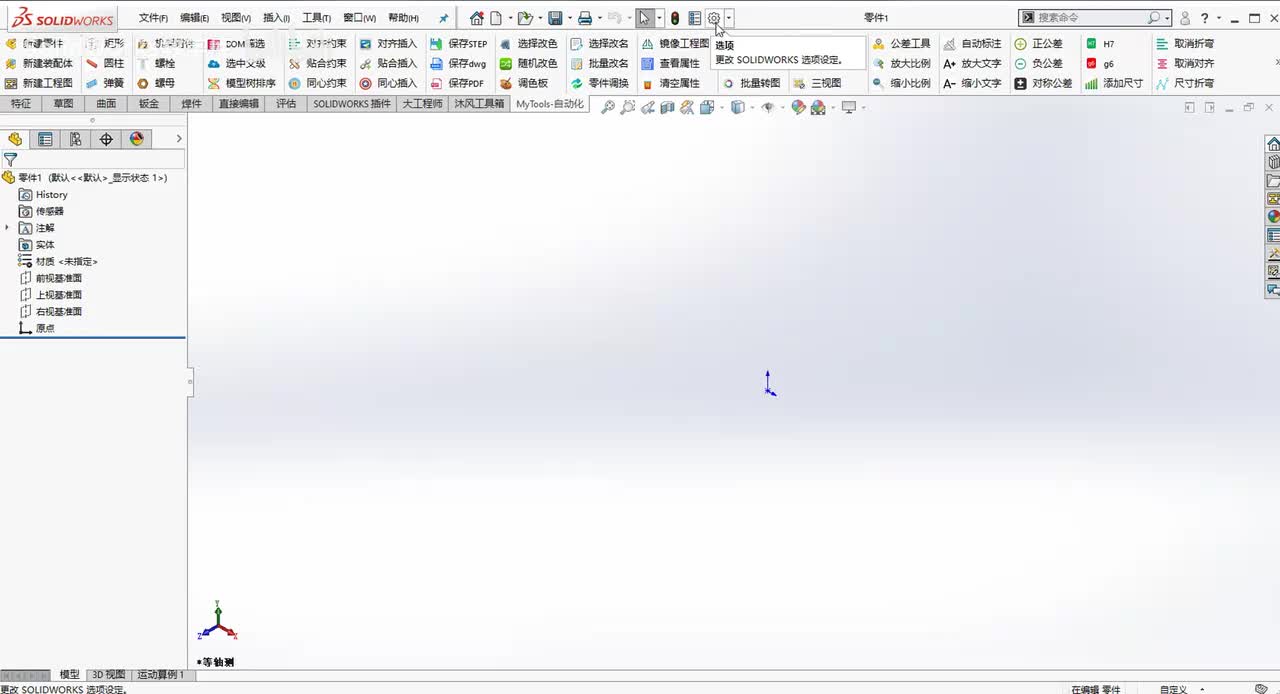This screenshot has height=694, width=1280.
Task: Click the 取消折弯 tool
Action: (x=1185, y=43)
